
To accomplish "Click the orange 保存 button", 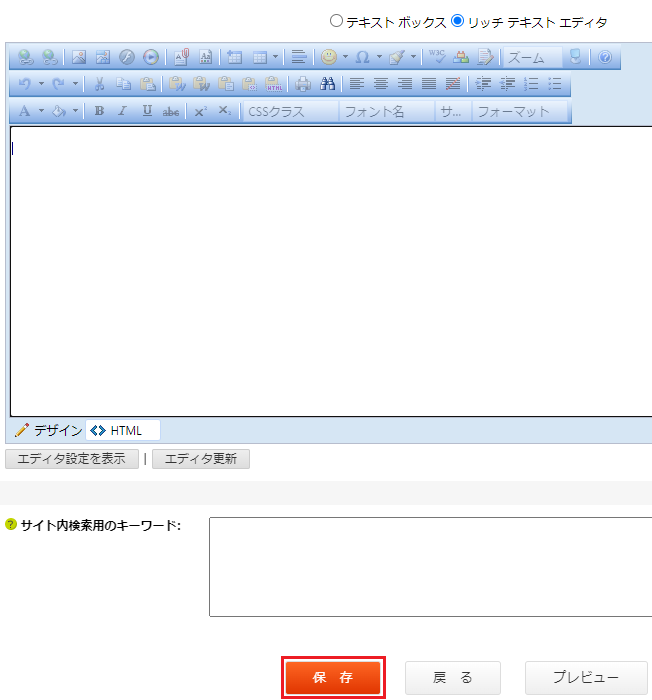I will coord(333,677).
